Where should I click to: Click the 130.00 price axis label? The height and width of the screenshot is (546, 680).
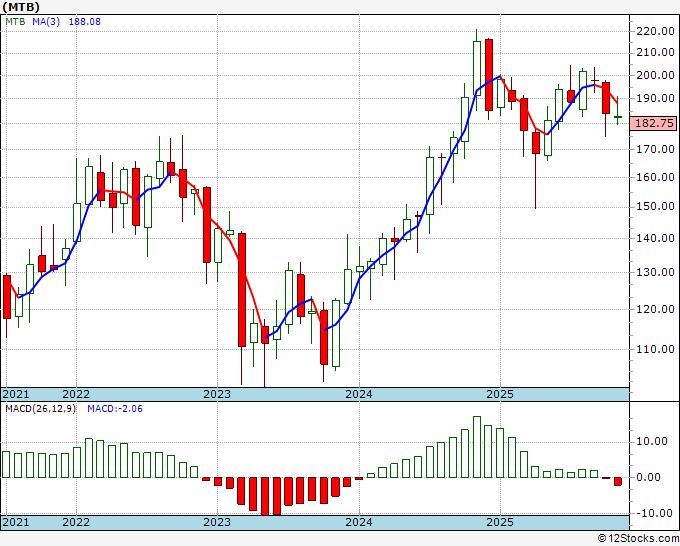coord(655,272)
